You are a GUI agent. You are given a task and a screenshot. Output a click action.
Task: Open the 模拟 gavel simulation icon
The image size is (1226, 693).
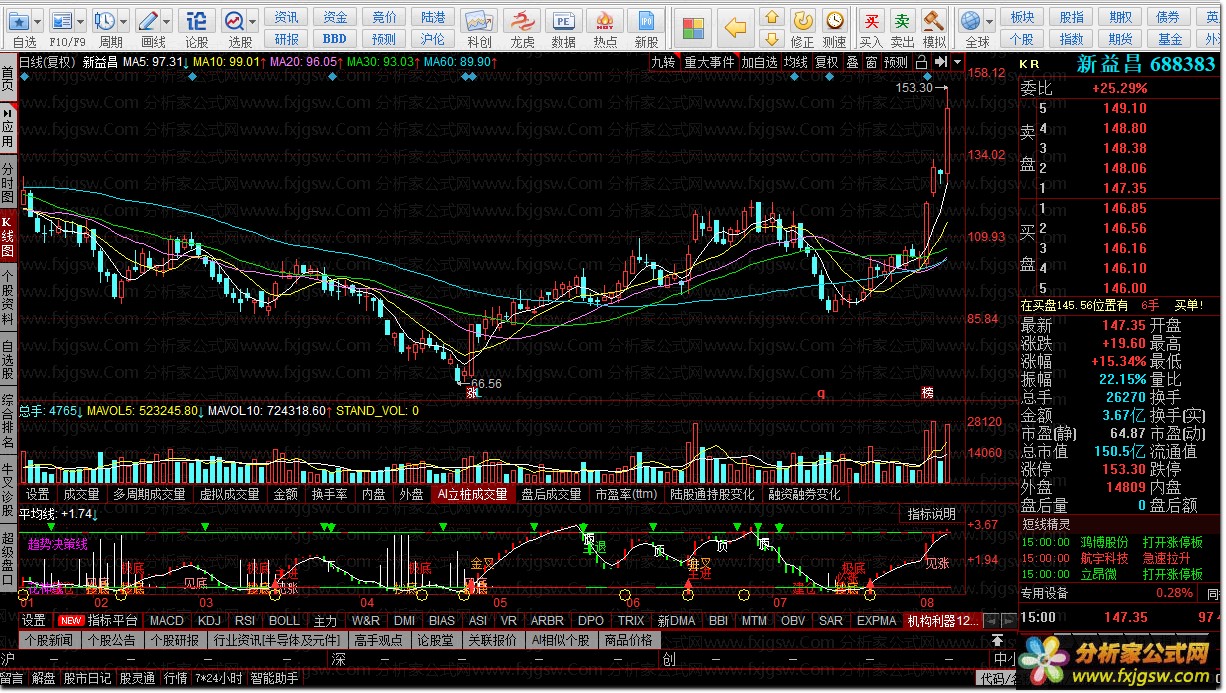point(934,20)
